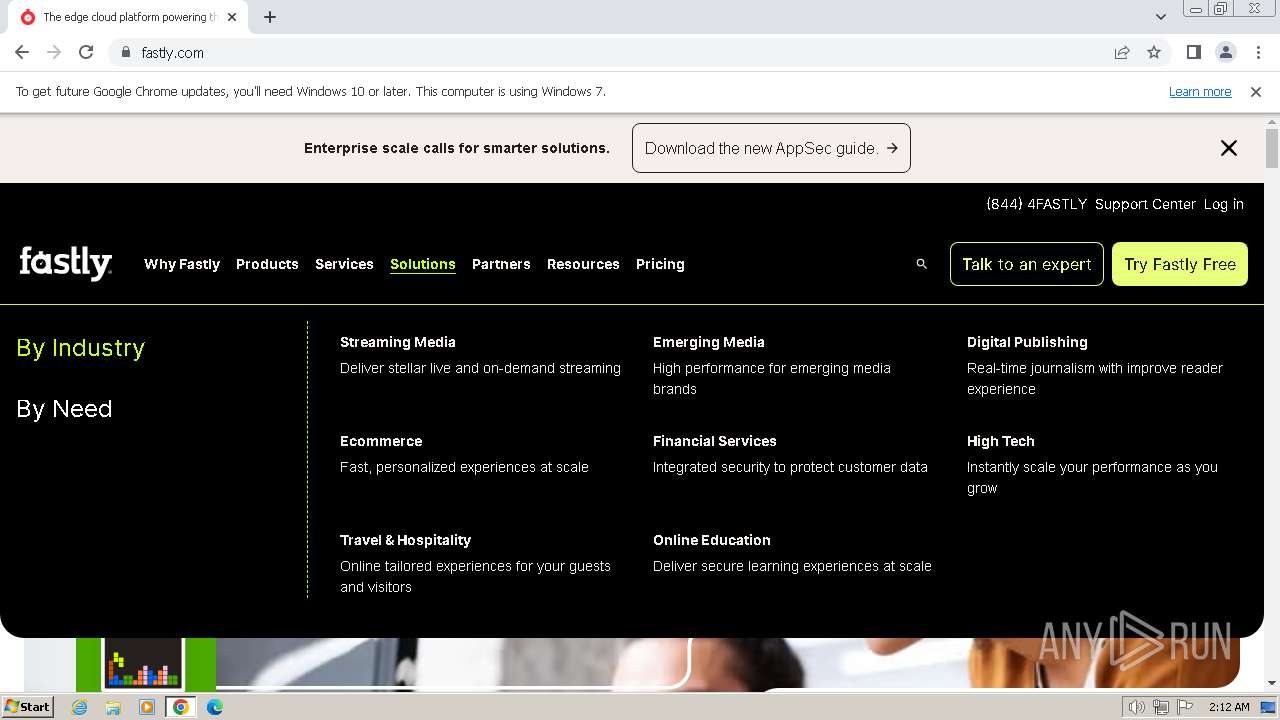Open Partners menu
Image resolution: width=1280 pixels, height=720 pixels.
click(x=501, y=264)
